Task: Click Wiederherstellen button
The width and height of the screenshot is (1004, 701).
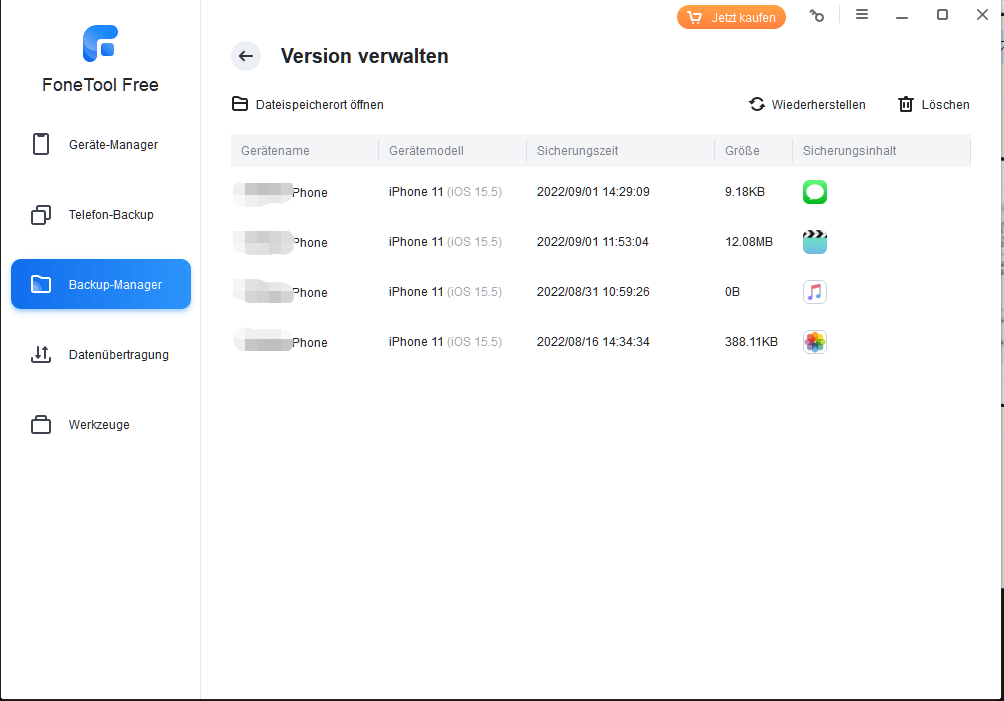Action: coord(807,104)
